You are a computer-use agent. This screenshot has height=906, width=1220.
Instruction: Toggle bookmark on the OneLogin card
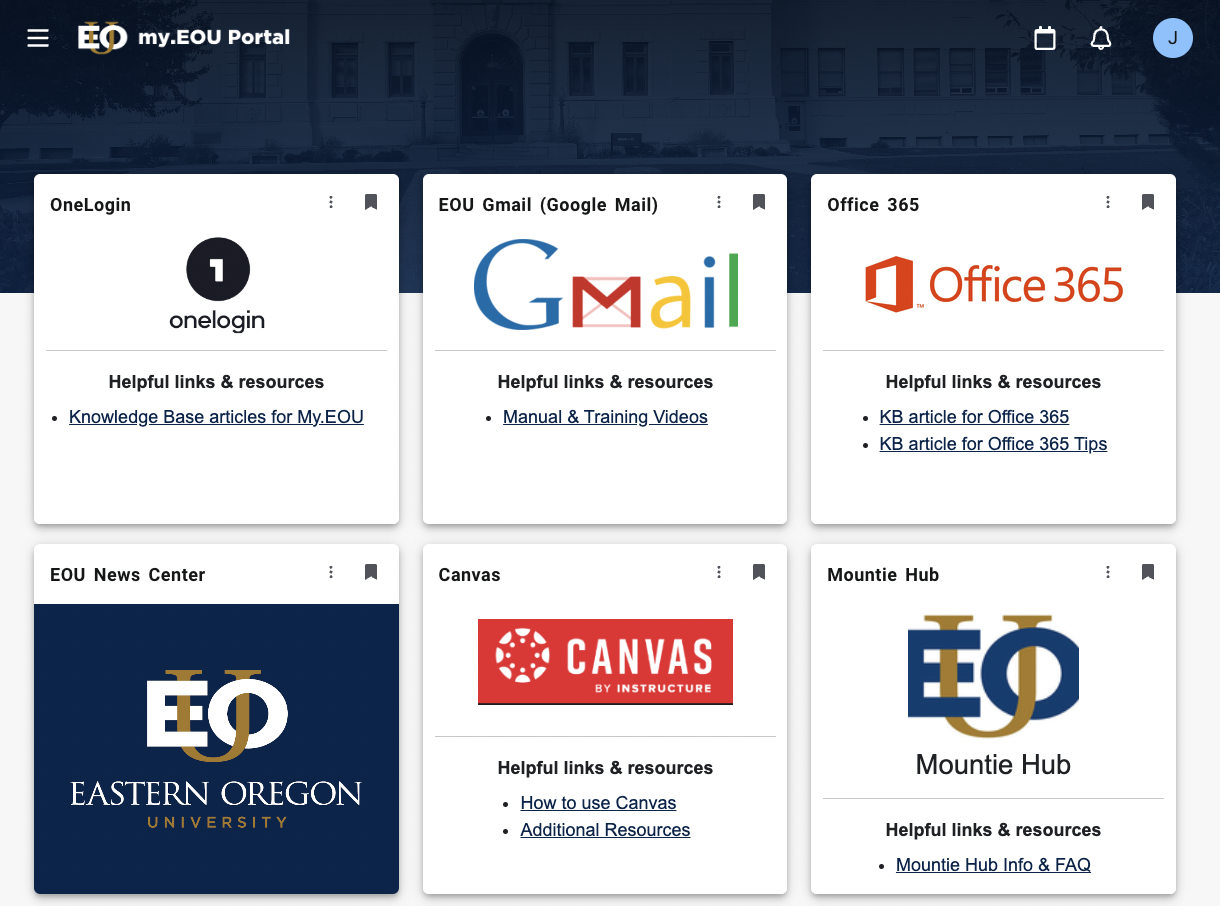coord(371,203)
